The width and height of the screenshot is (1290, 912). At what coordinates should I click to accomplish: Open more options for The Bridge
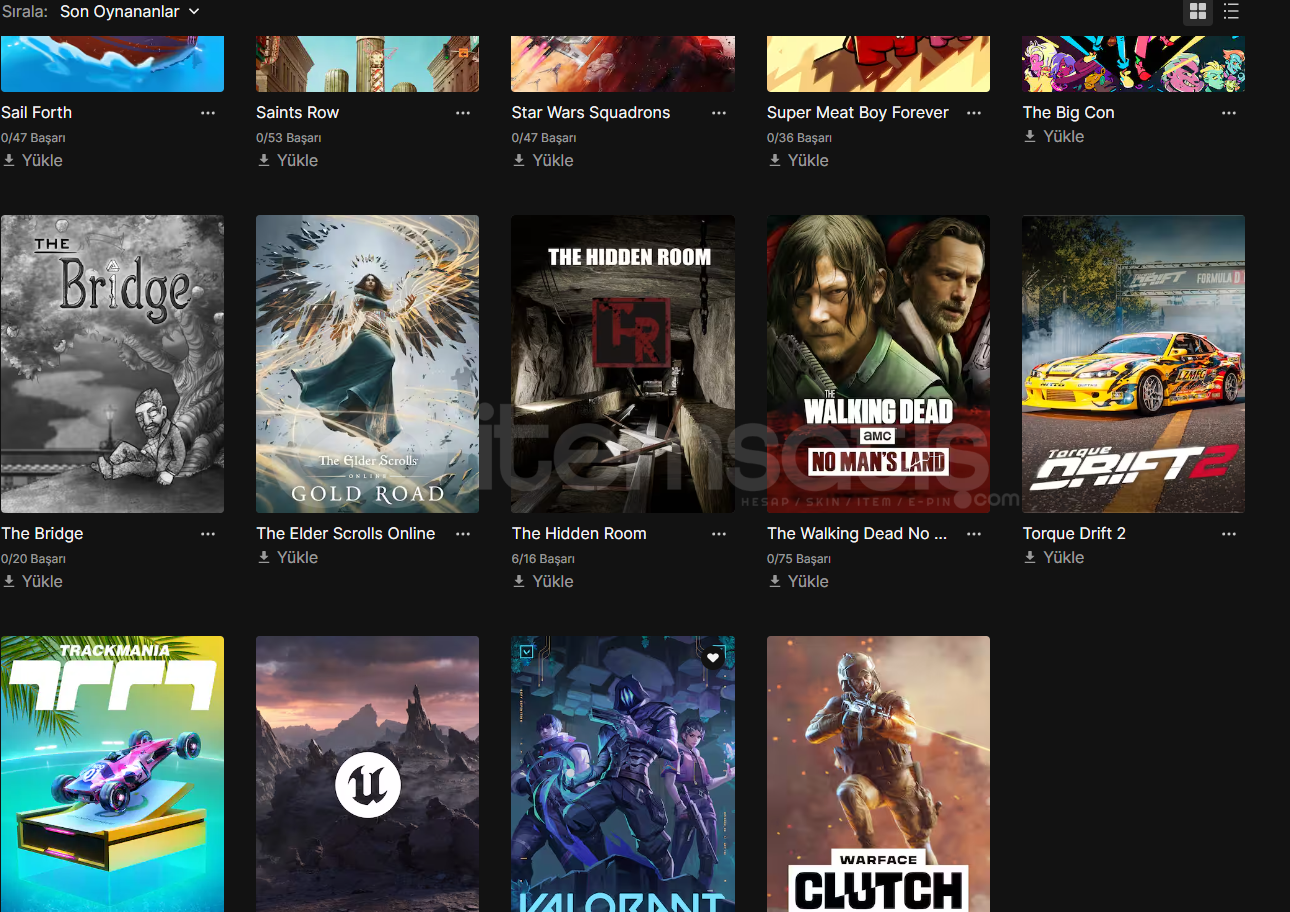pos(208,534)
